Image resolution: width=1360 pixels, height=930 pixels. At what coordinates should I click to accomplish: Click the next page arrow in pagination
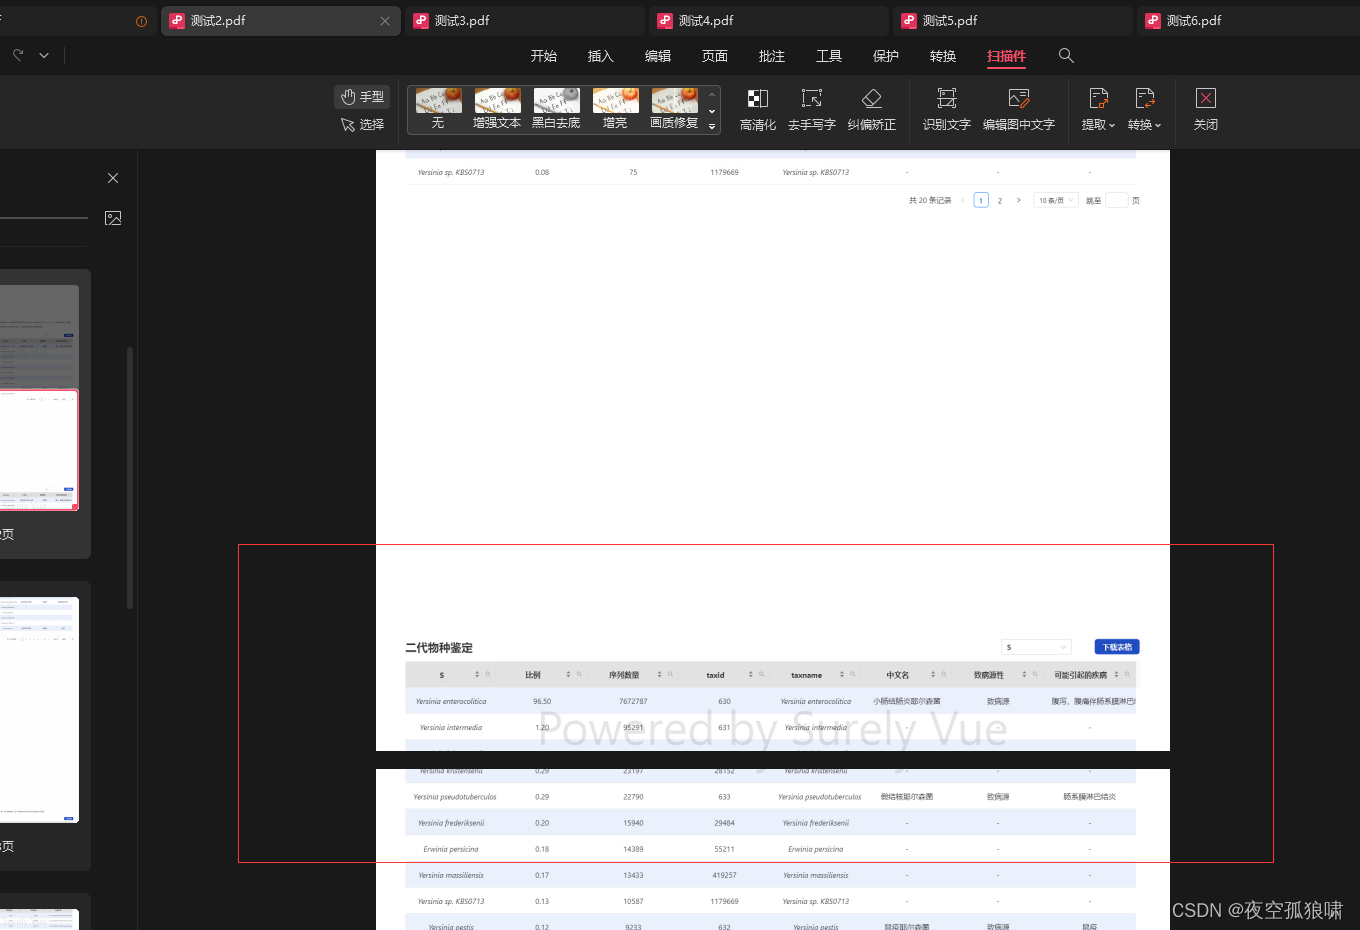1019,200
